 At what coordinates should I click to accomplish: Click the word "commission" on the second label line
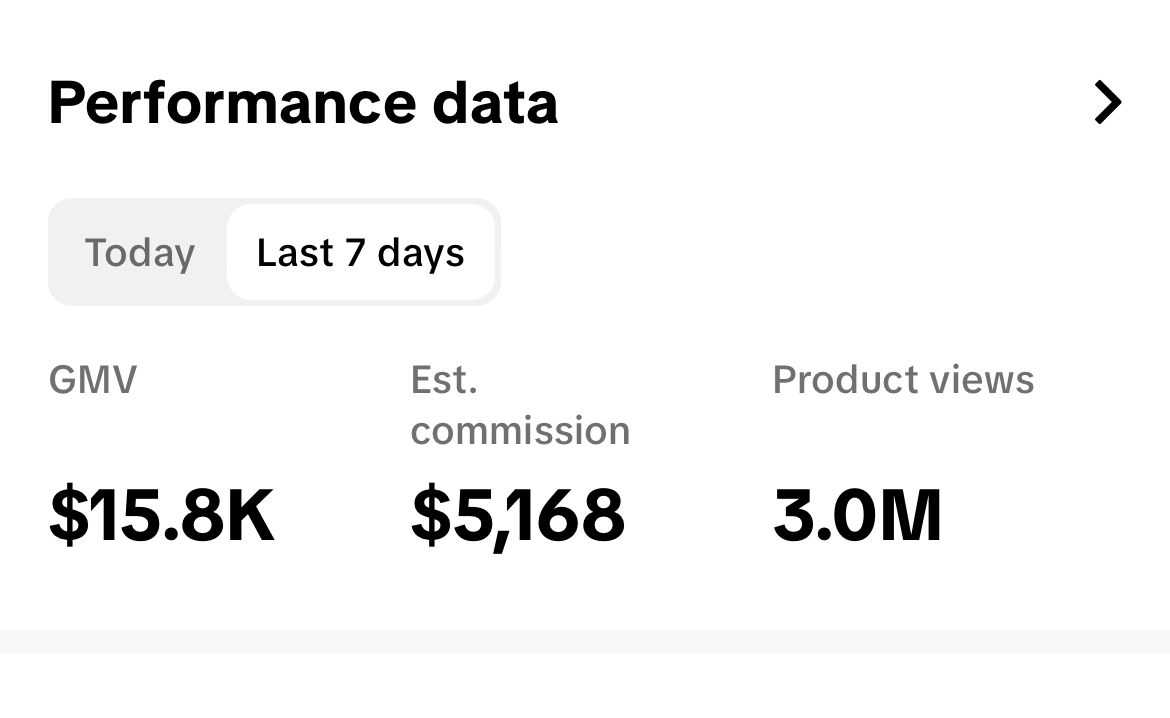point(520,431)
